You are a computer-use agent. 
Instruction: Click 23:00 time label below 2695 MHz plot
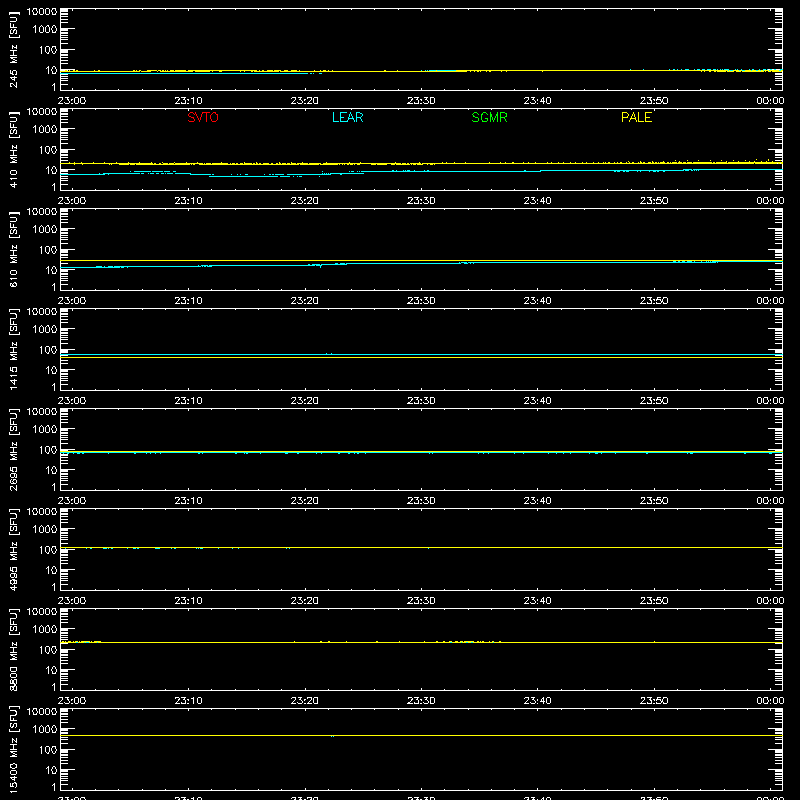[x=72, y=501]
